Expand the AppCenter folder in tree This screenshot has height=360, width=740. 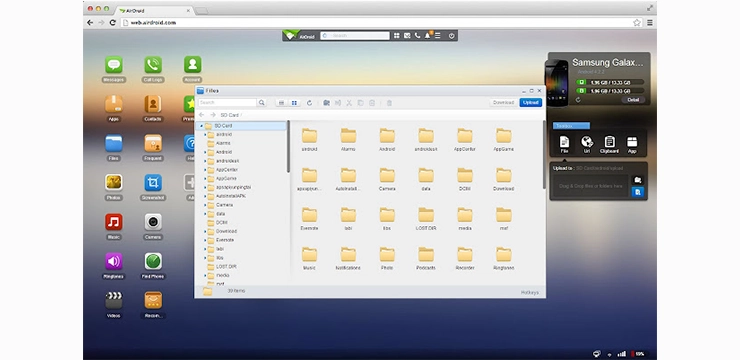click(x=205, y=169)
